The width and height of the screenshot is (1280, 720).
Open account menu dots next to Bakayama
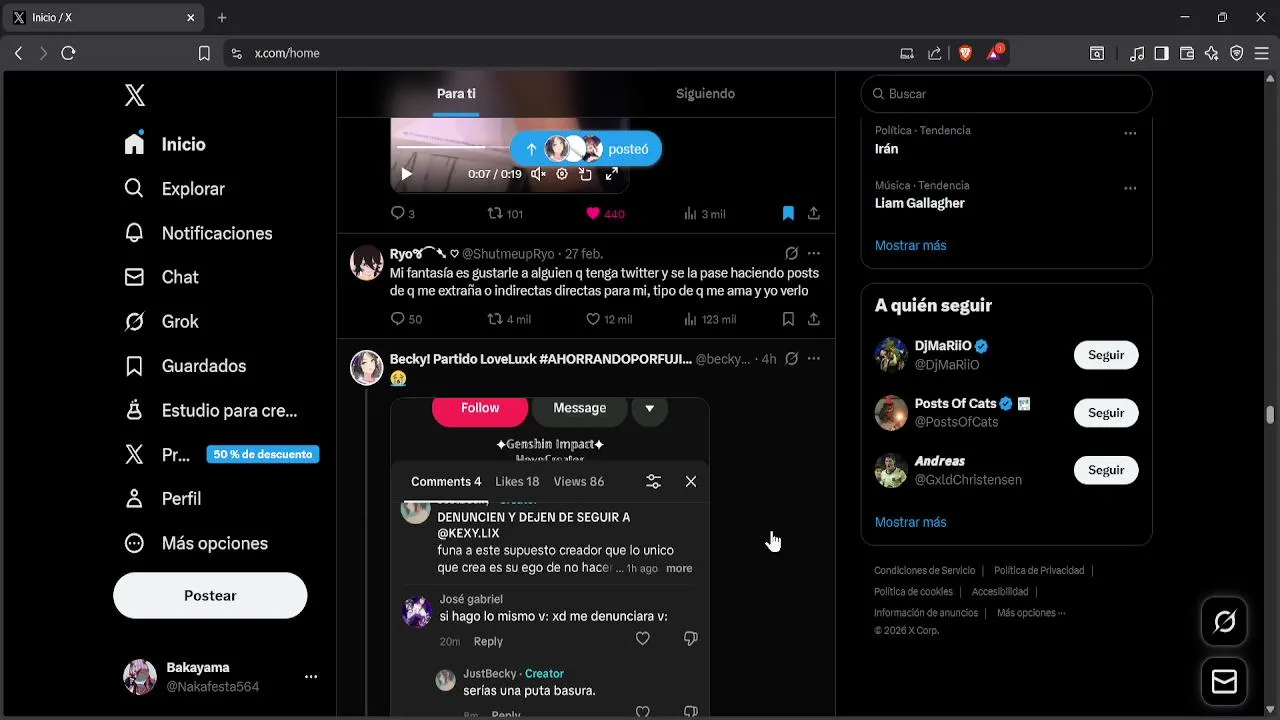[x=311, y=677]
